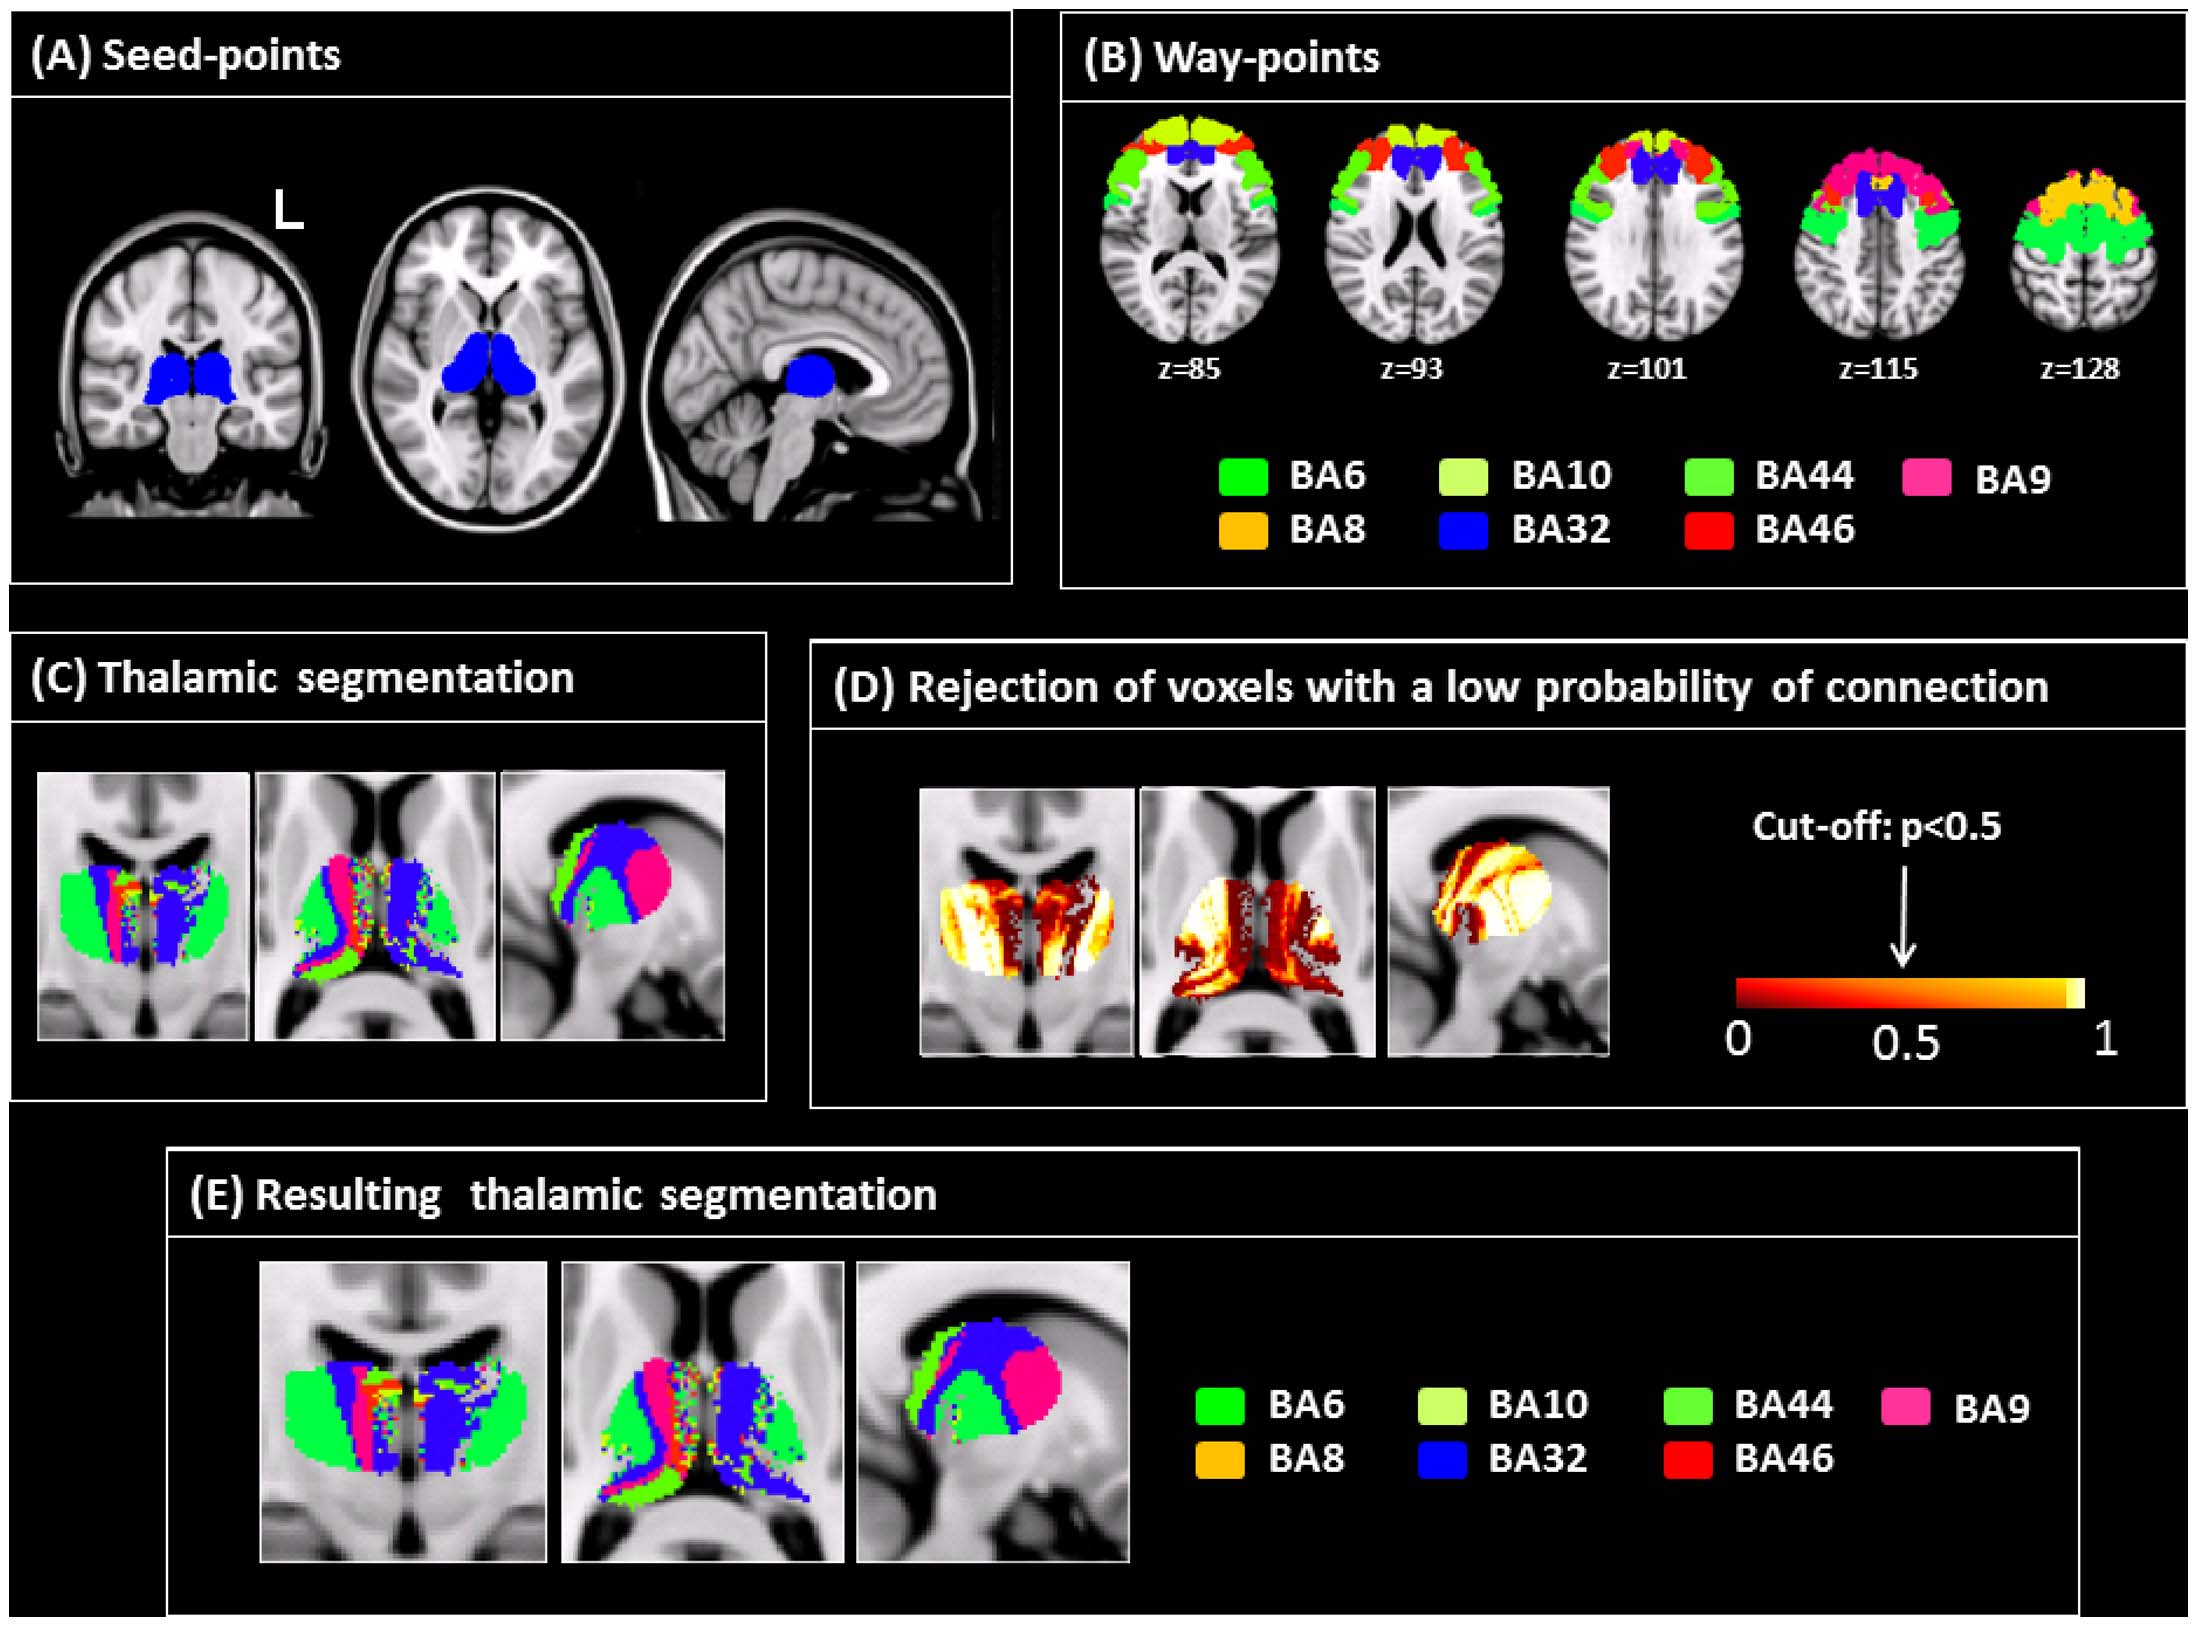Click the BA10 swatch in panel E legend

pyautogui.click(x=1441, y=1405)
